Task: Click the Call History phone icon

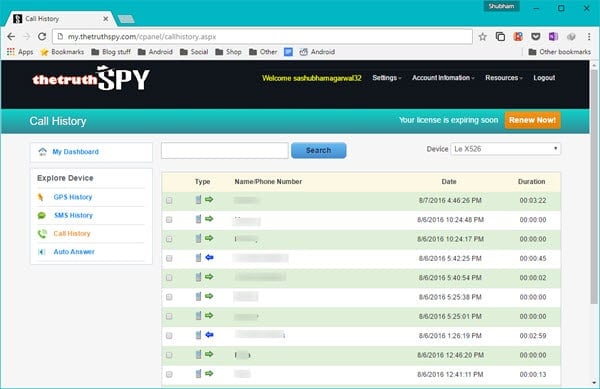Action: pyautogui.click(x=42, y=233)
